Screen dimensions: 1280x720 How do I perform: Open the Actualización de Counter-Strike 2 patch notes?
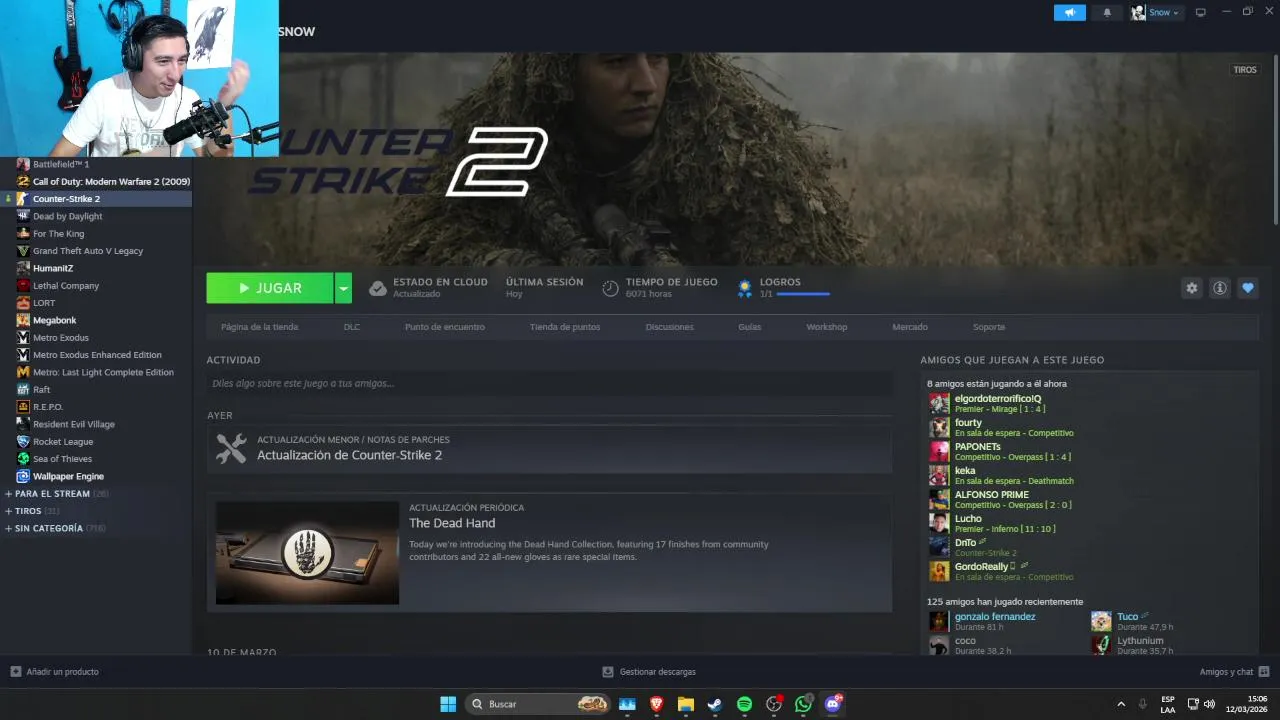pyautogui.click(x=349, y=455)
